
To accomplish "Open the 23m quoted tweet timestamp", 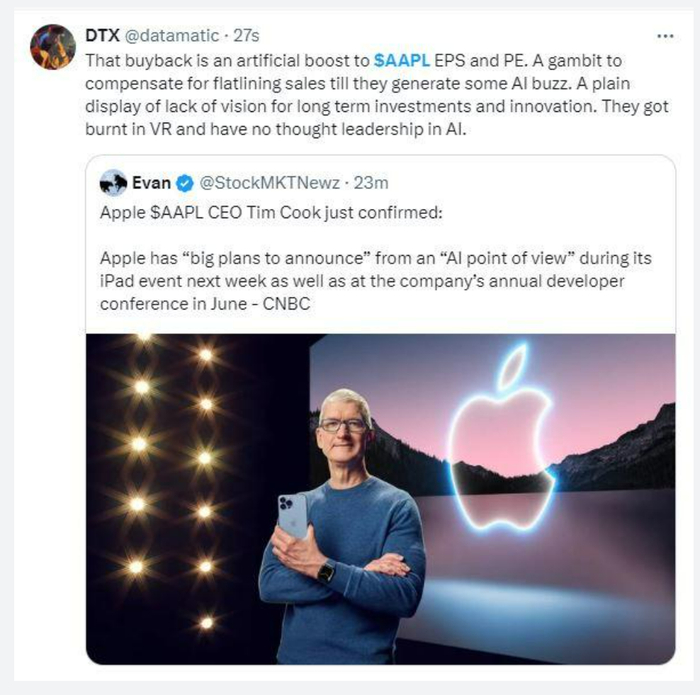I will 370,183.
